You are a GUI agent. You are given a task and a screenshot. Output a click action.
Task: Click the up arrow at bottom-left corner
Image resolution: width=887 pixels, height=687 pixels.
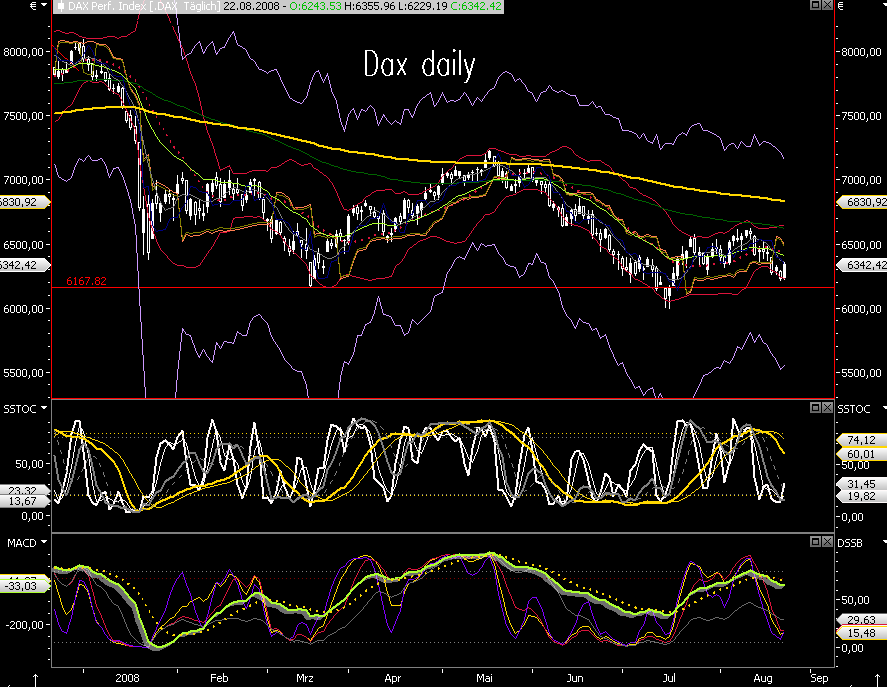[36, 679]
